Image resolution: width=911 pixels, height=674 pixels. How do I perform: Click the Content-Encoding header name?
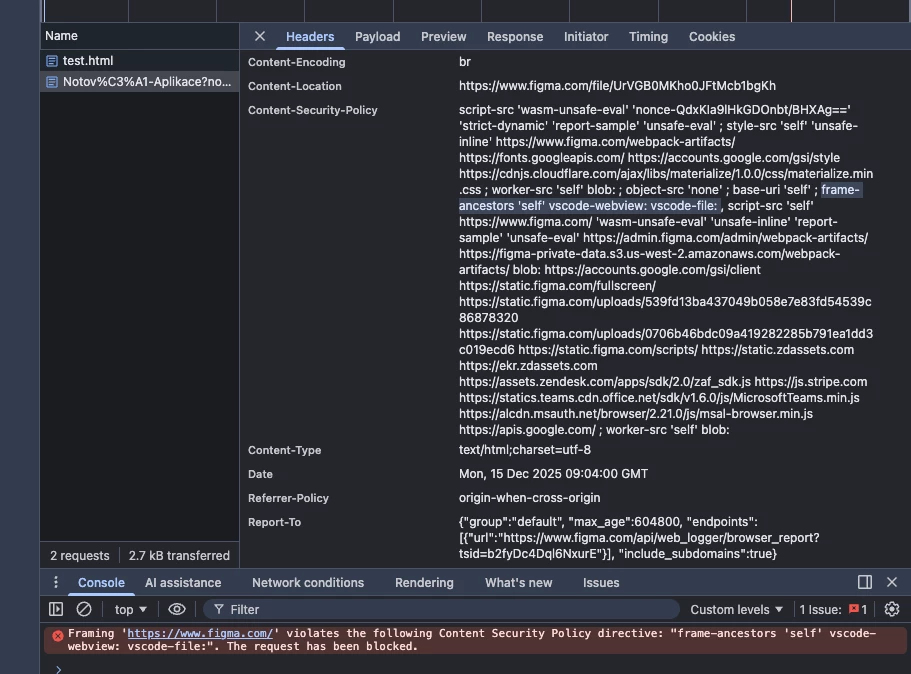tap(296, 62)
